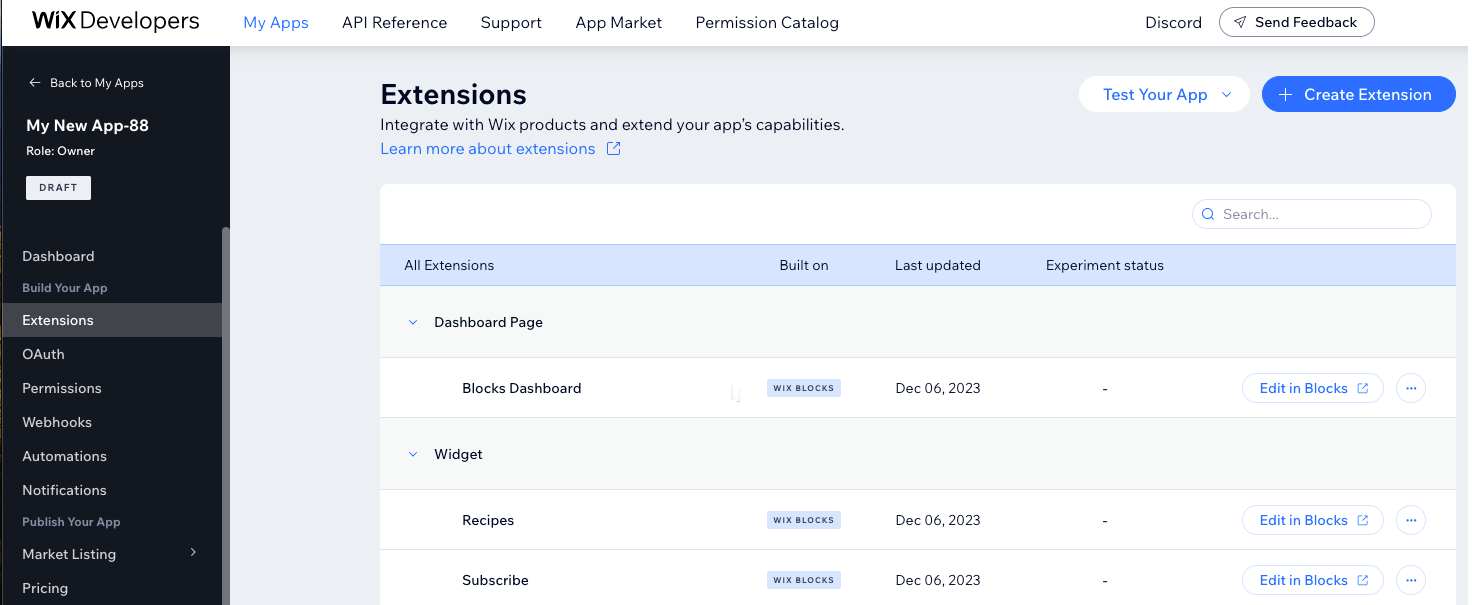Viewport: 1472px width, 605px height.
Task: Open the My Apps tab
Action: click(x=276, y=22)
